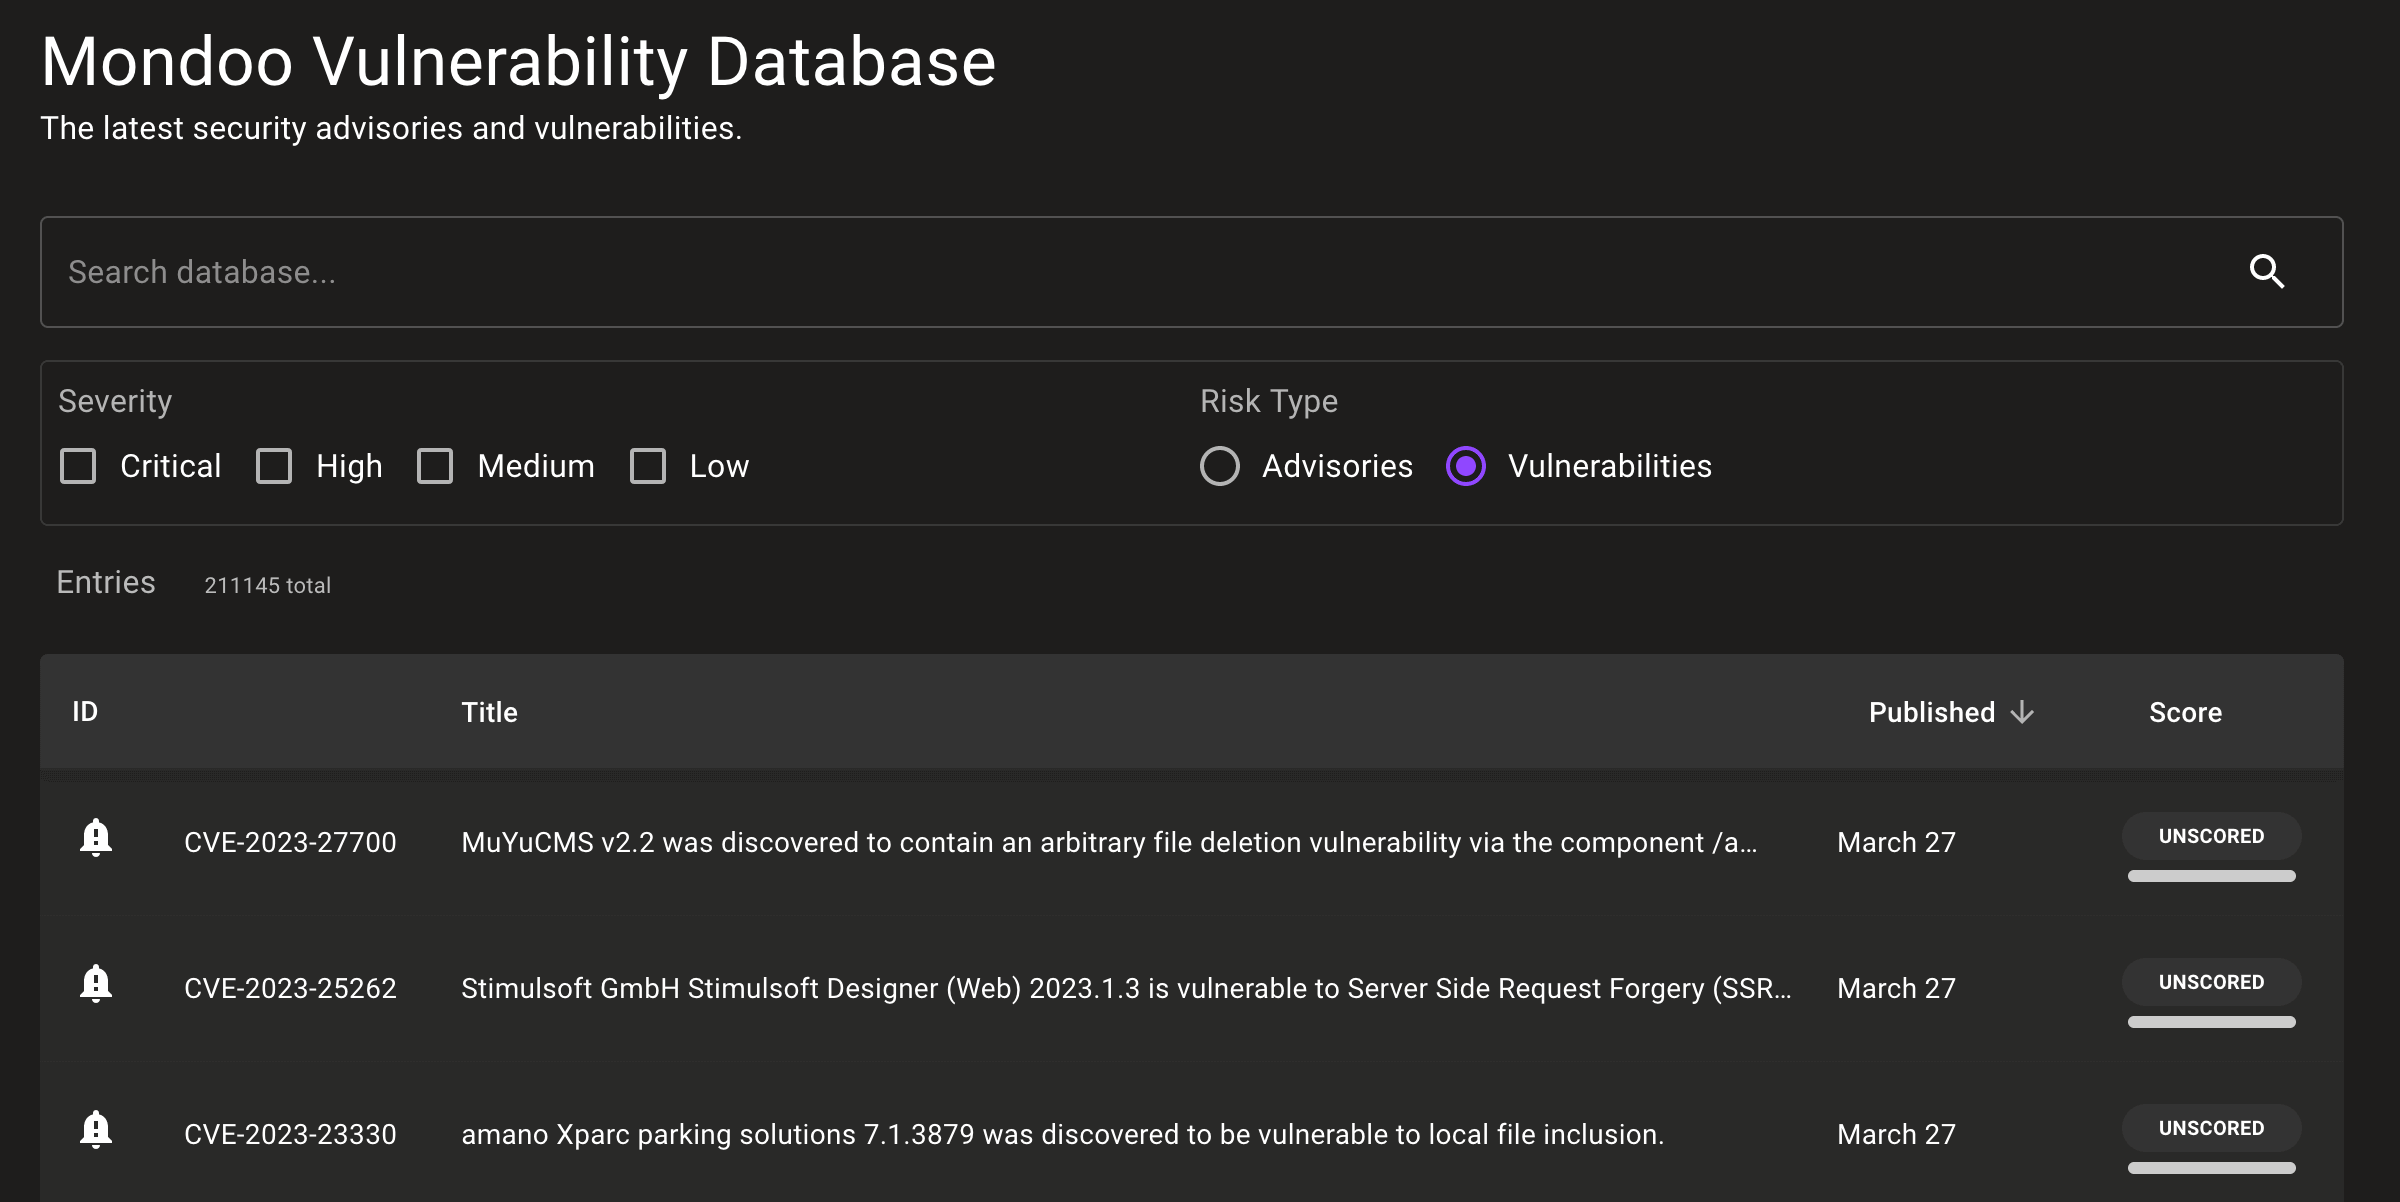Image resolution: width=2400 pixels, height=1202 pixels.
Task: Click the bell icon for CVE-2023-23330
Action: coord(96,1130)
